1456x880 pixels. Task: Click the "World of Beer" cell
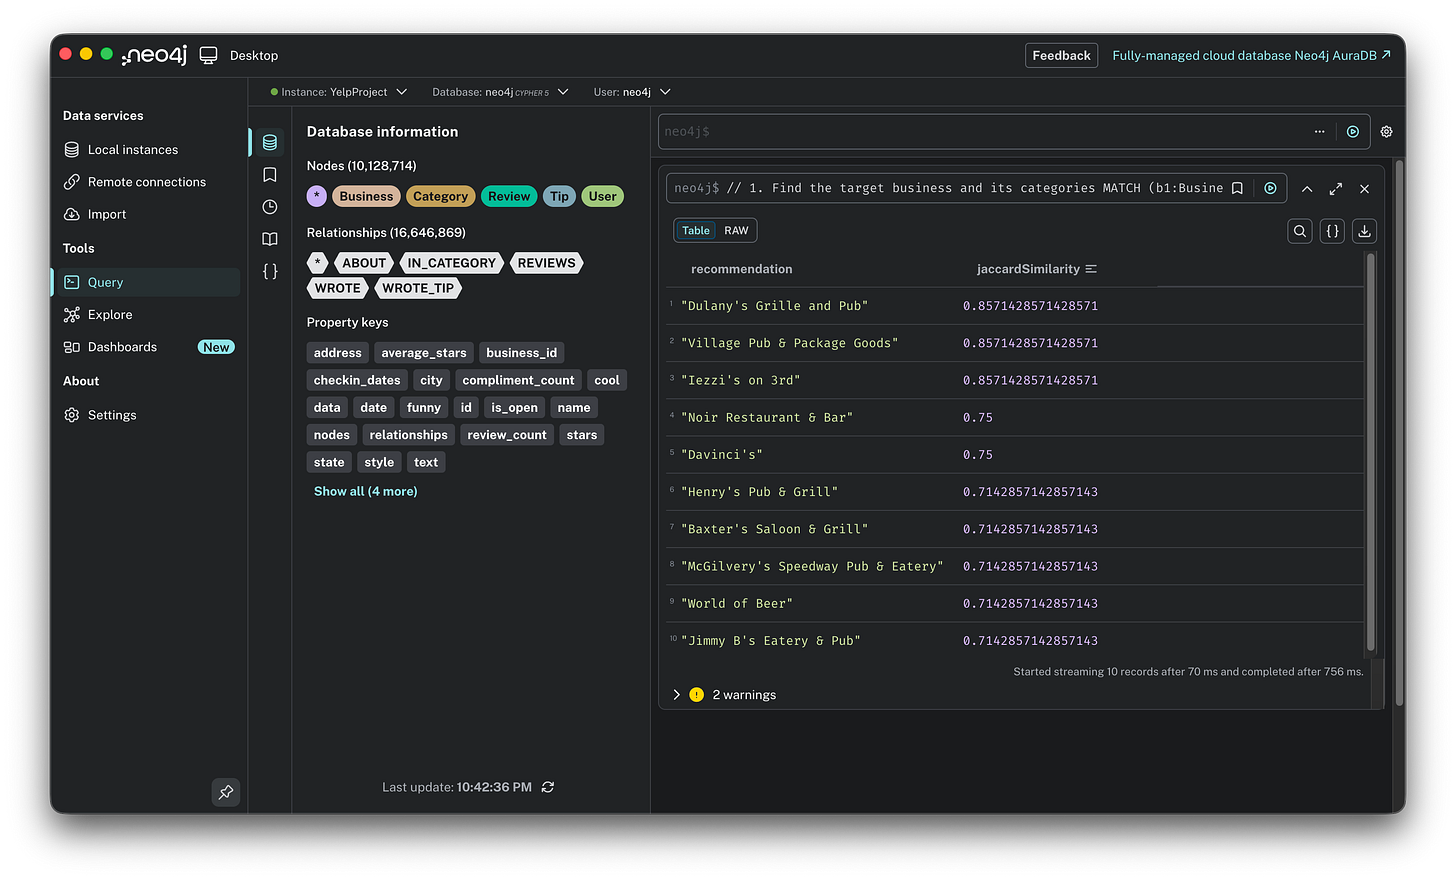point(737,604)
